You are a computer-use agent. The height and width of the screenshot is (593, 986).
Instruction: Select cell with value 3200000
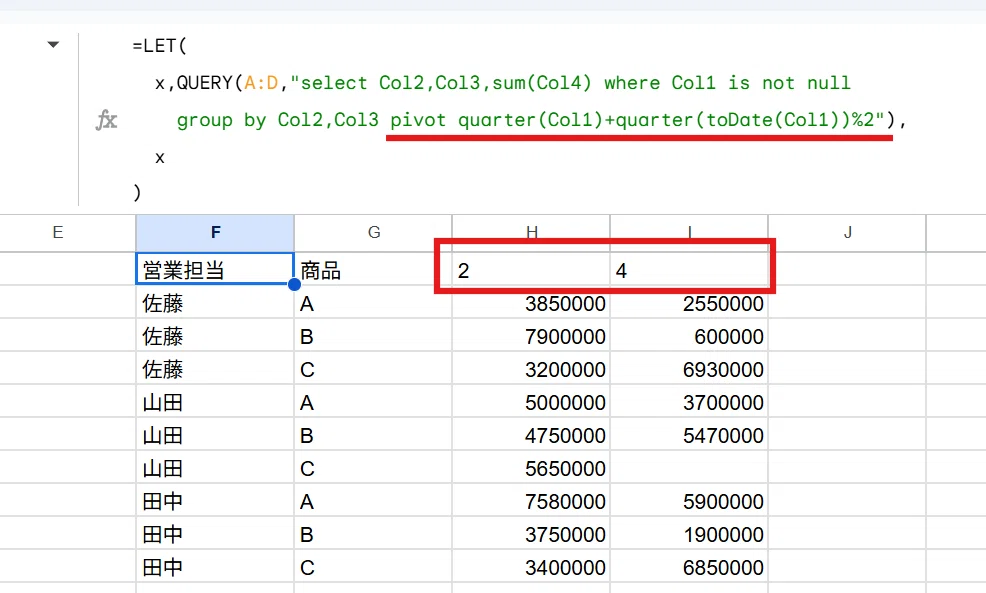click(x=531, y=369)
